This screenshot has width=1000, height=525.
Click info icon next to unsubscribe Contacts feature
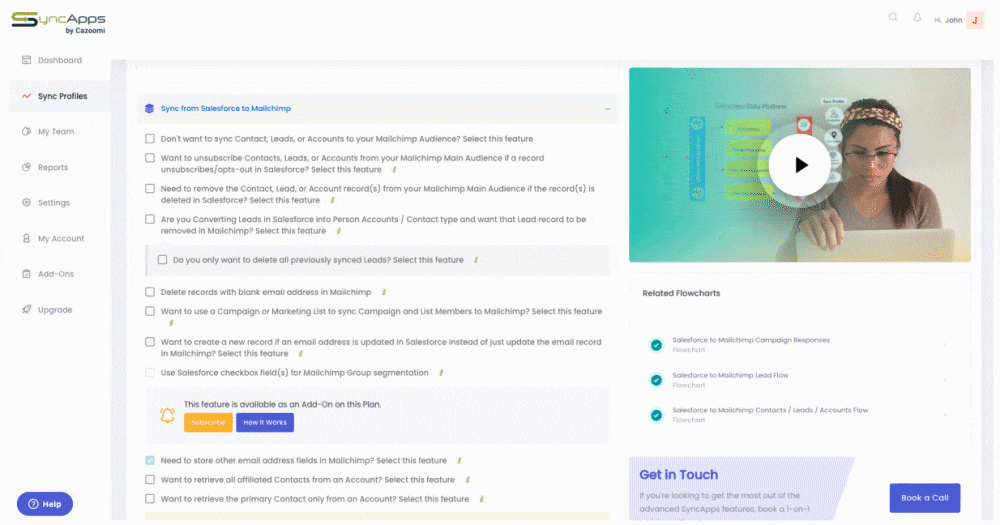pos(394,170)
